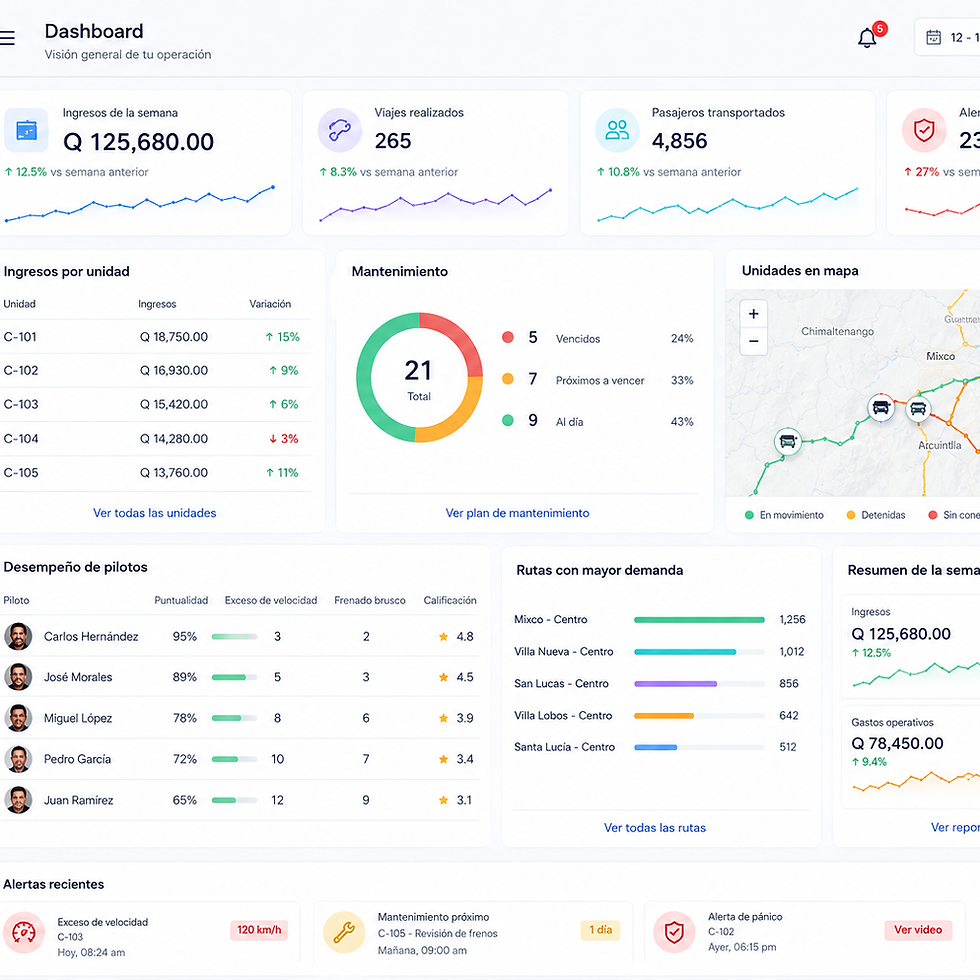Click the Villa Nueva - Centro demand bar
The width and height of the screenshot is (980, 980).
tap(699, 652)
